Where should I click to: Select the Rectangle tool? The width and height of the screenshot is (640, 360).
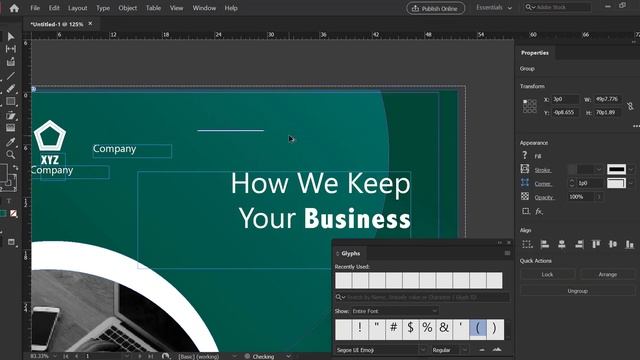[11, 101]
